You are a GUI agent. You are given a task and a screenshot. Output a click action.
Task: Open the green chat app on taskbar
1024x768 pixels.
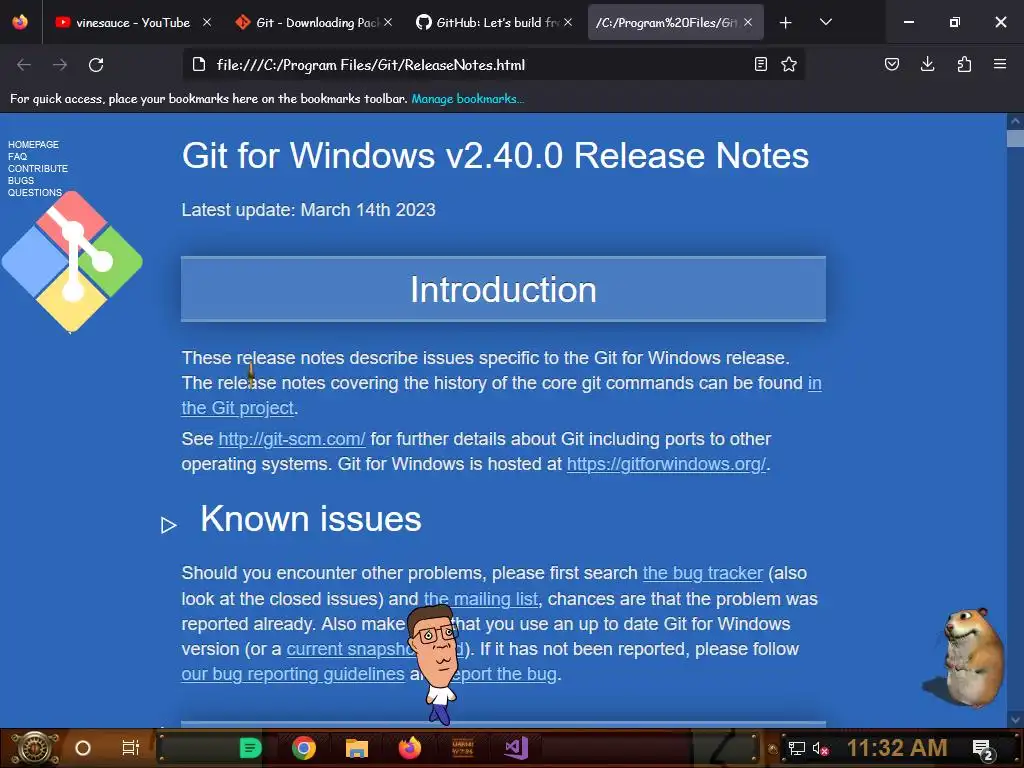pos(250,748)
